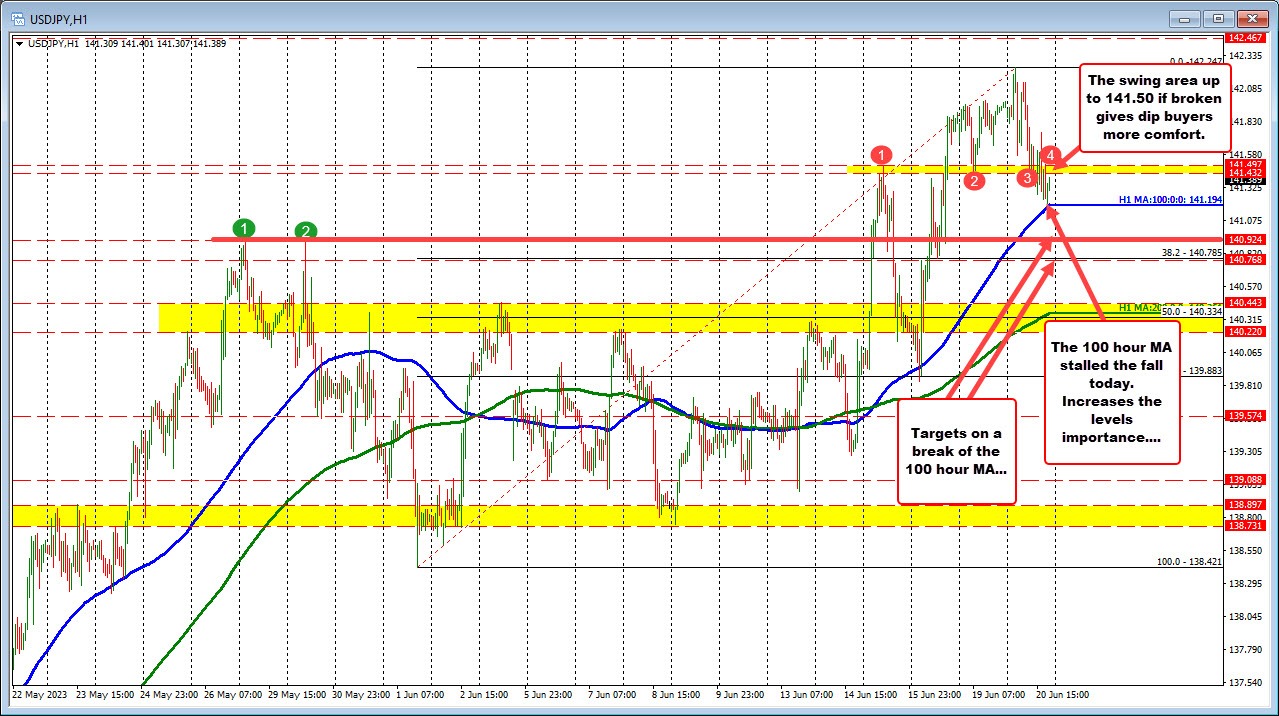Minimize the USDJPY chart window
The image size is (1279, 716).
point(1186,18)
